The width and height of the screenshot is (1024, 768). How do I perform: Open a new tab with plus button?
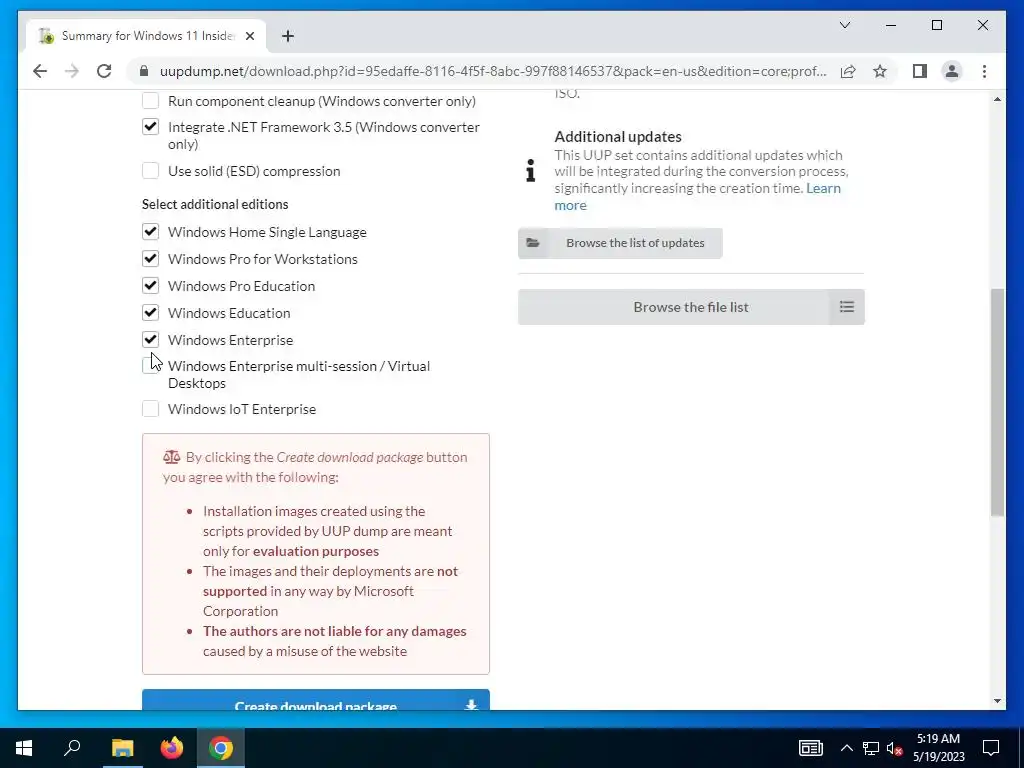[x=287, y=36]
